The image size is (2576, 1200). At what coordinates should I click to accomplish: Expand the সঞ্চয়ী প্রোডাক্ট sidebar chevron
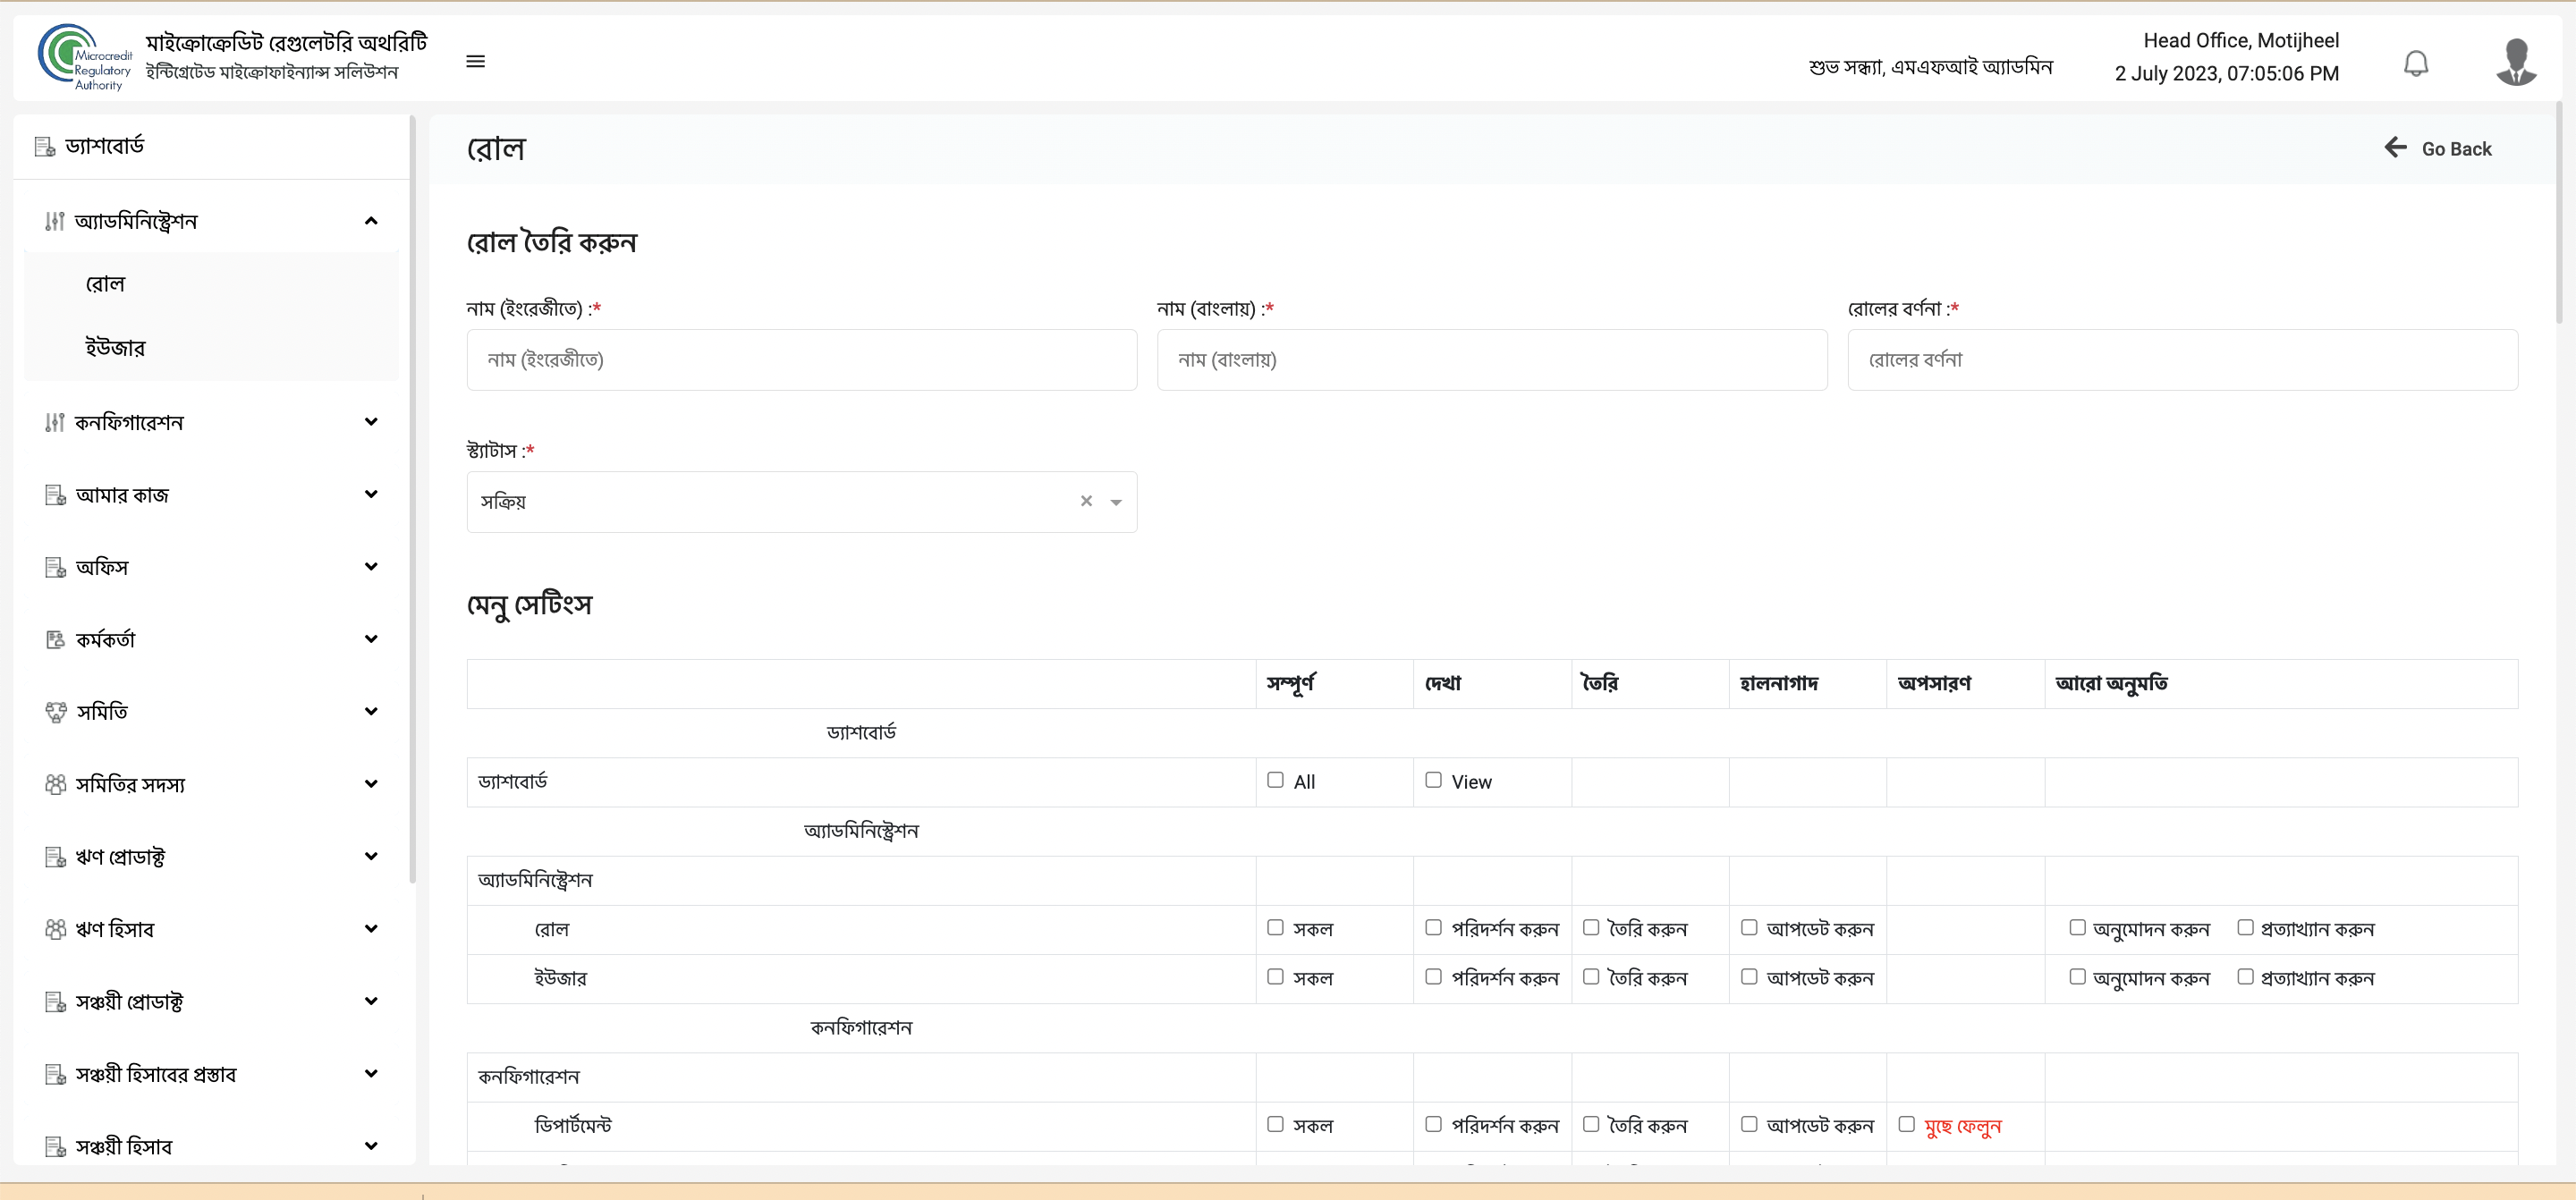pos(371,1001)
